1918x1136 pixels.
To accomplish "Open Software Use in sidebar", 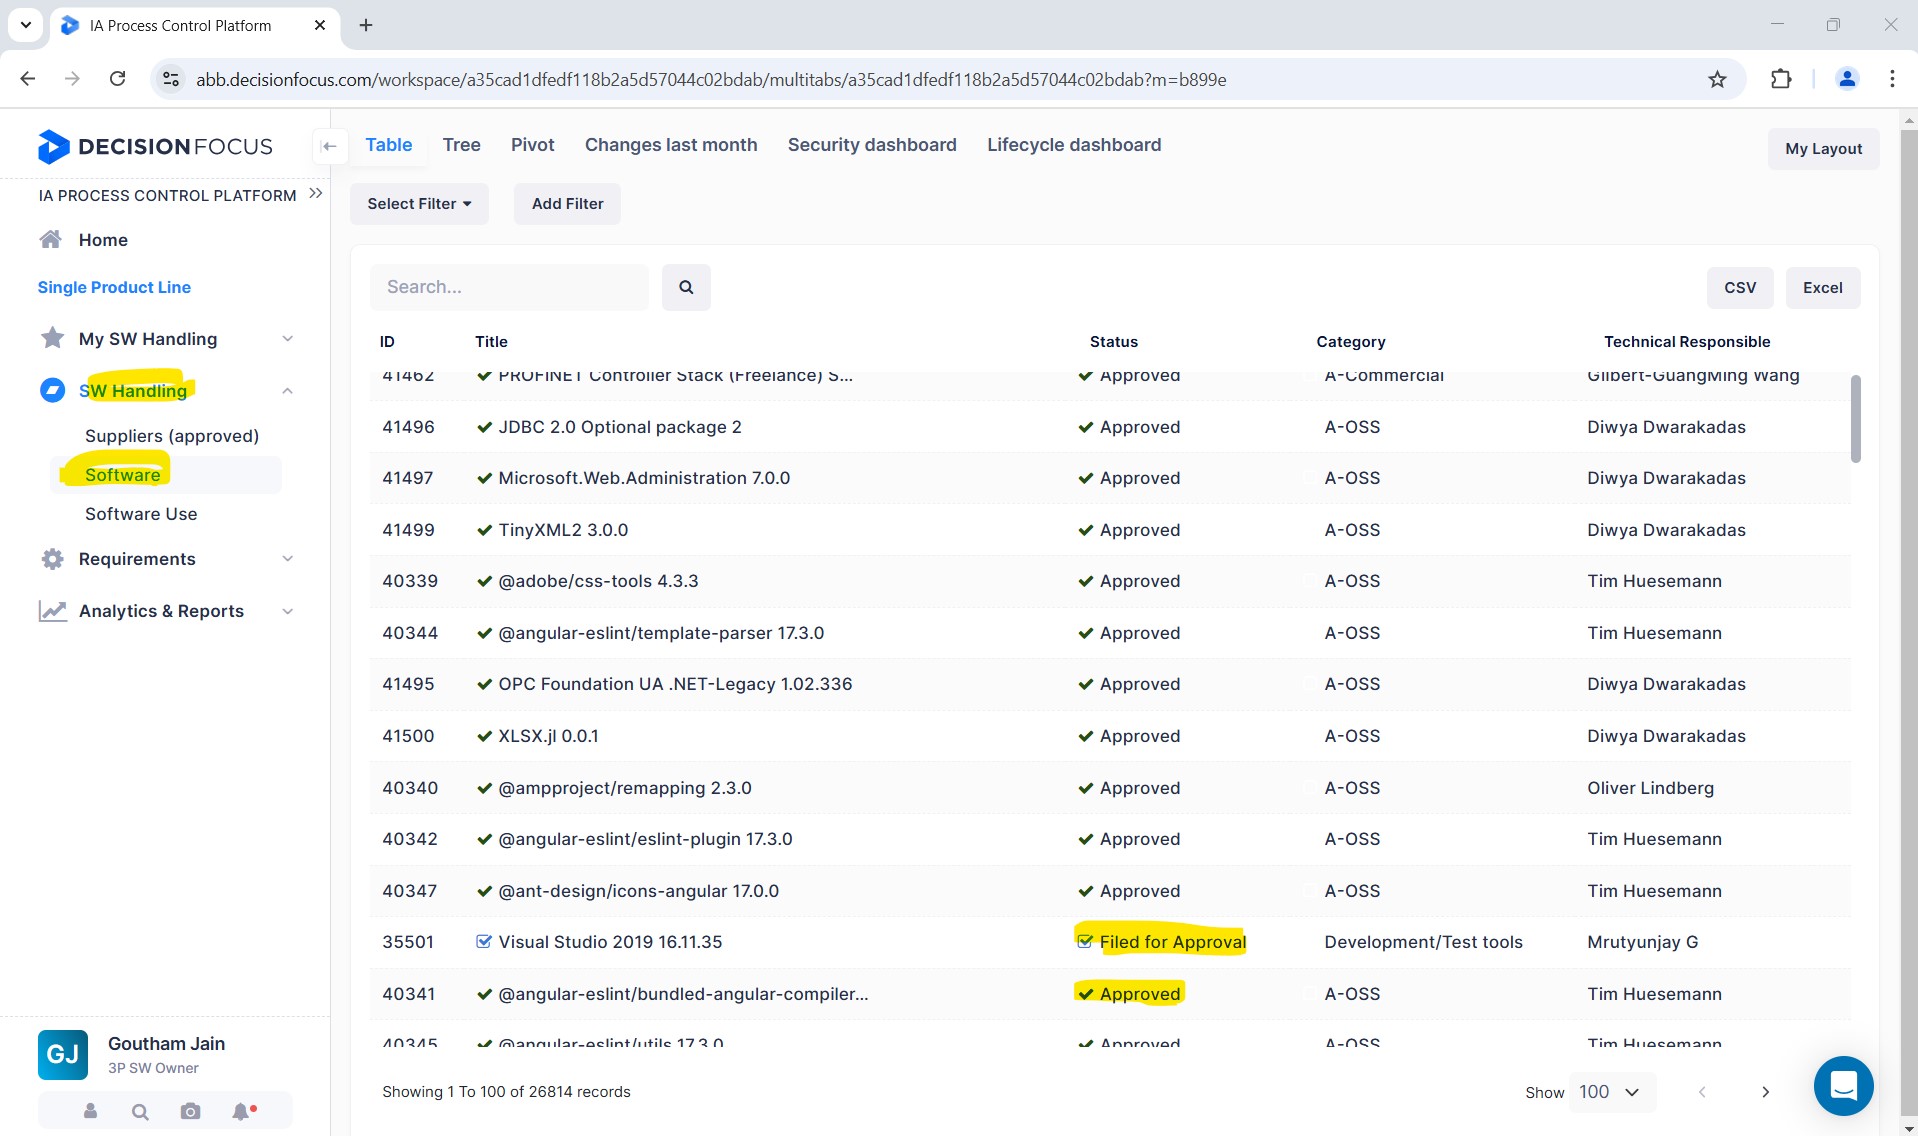I will coord(141,514).
